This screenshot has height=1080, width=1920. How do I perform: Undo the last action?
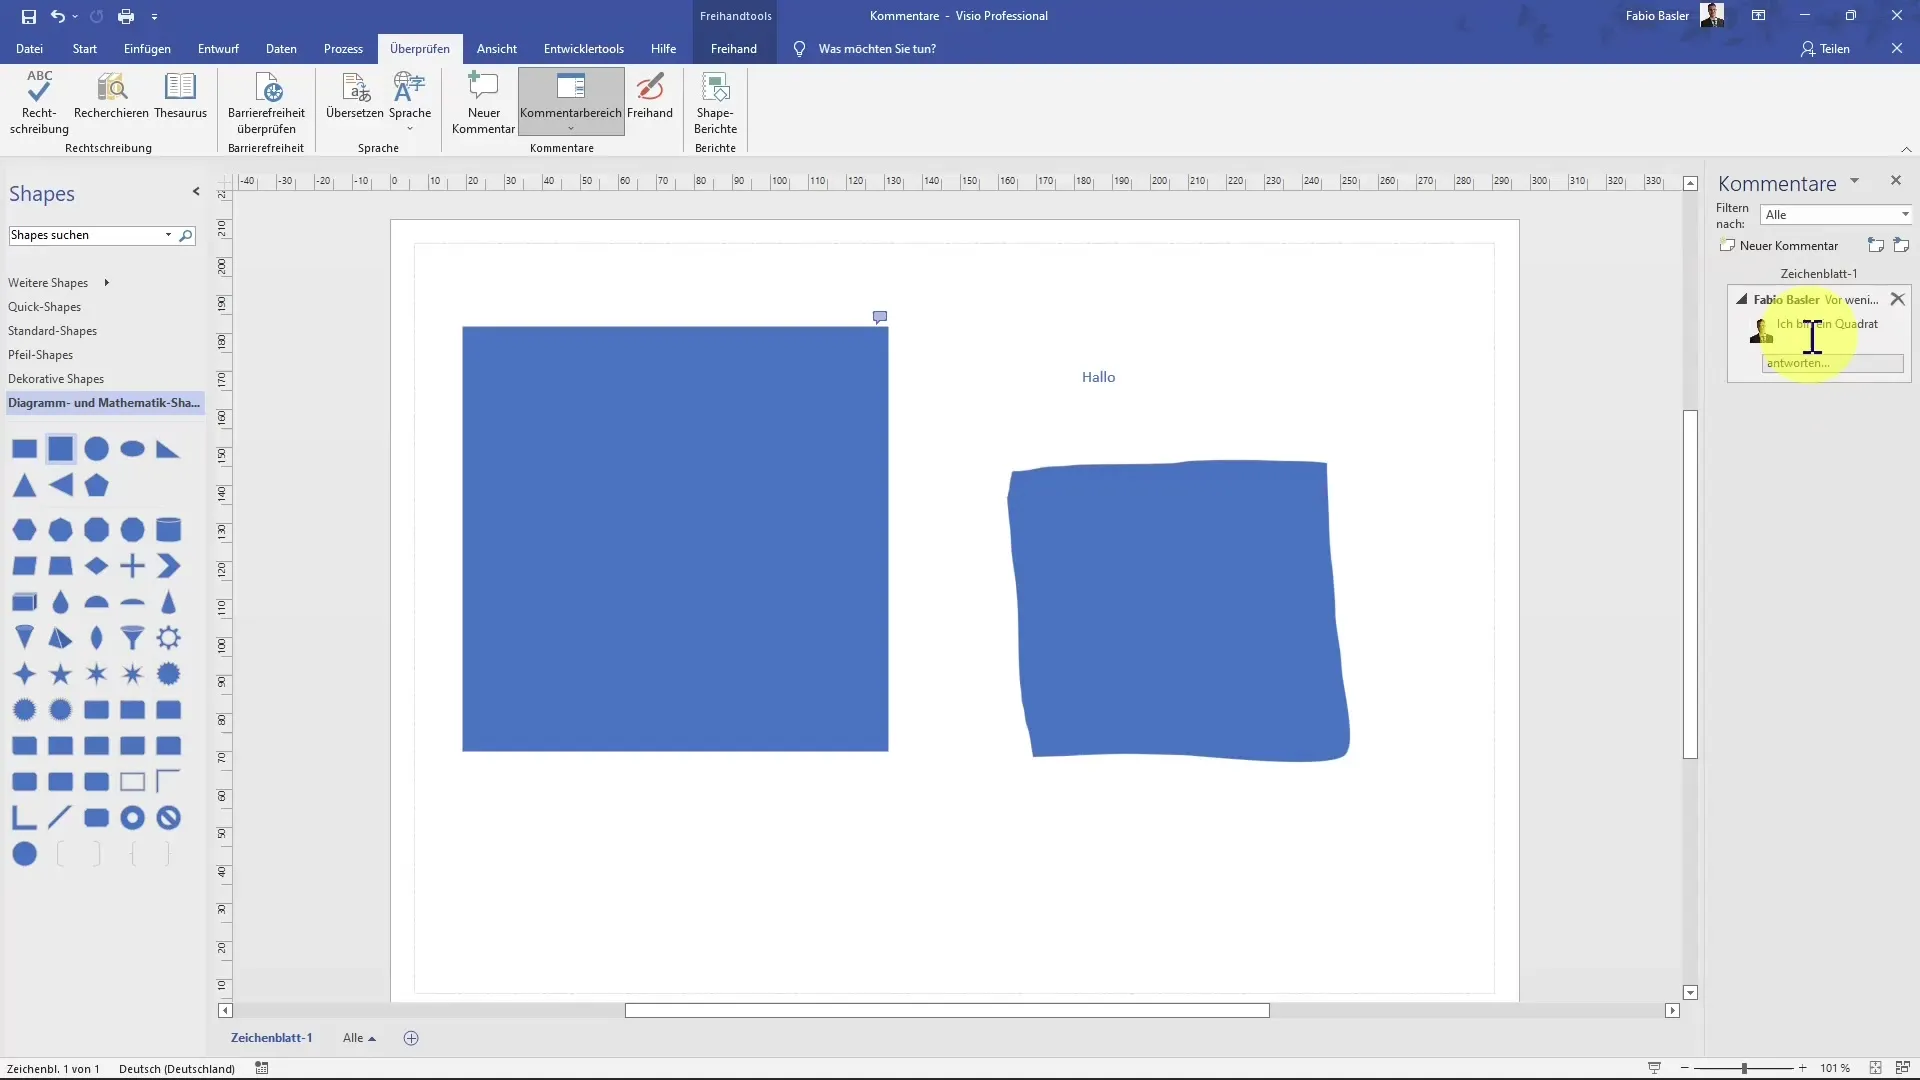58,16
